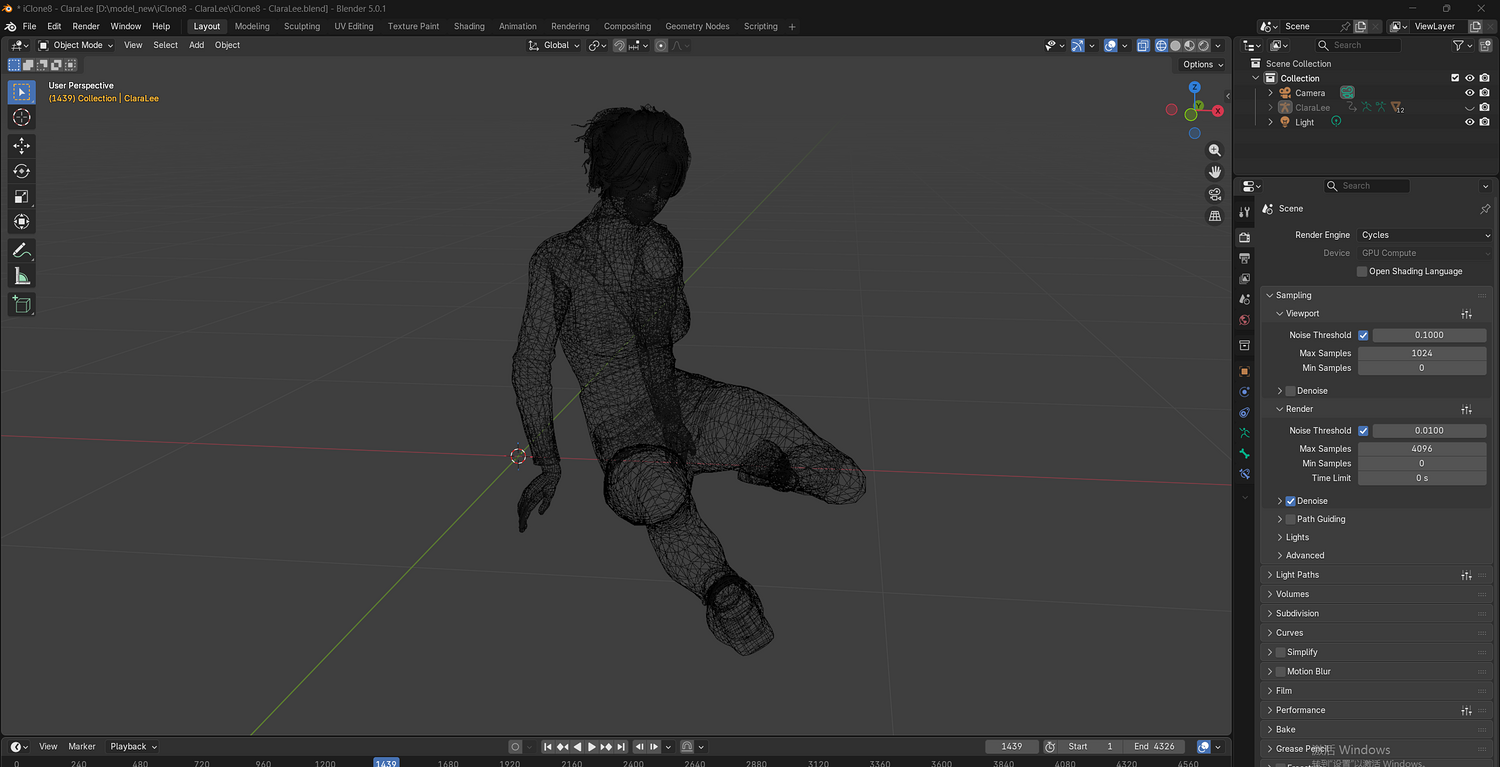The width and height of the screenshot is (1500, 767).
Task: Select the Annotate tool
Action: tap(21, 250)
